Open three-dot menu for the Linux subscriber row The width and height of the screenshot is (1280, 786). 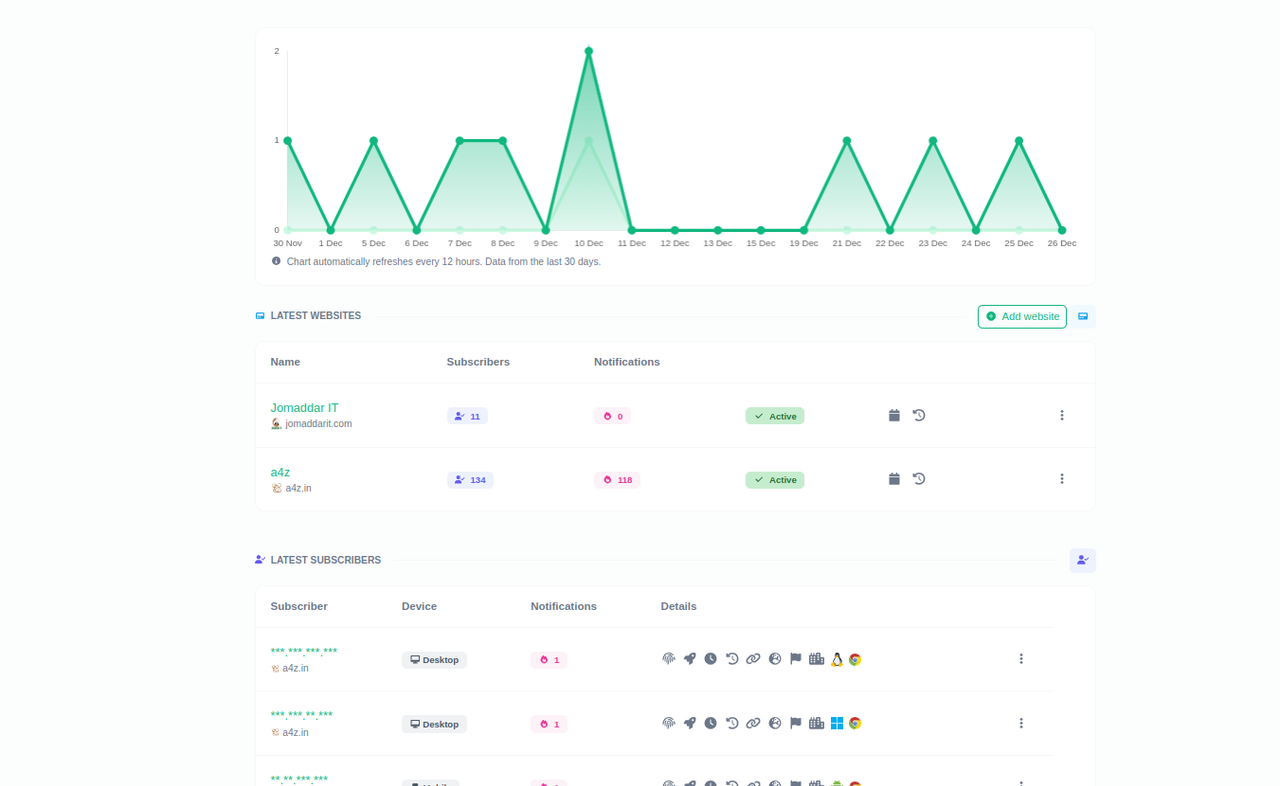[1021, 659]
